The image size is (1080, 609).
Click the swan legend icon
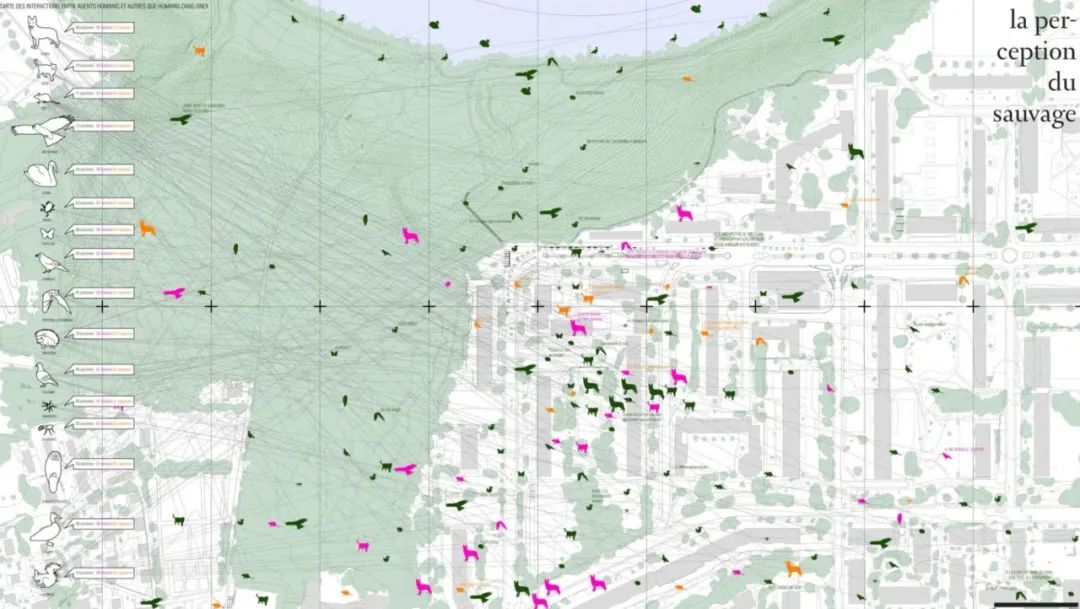pos(44,172)
